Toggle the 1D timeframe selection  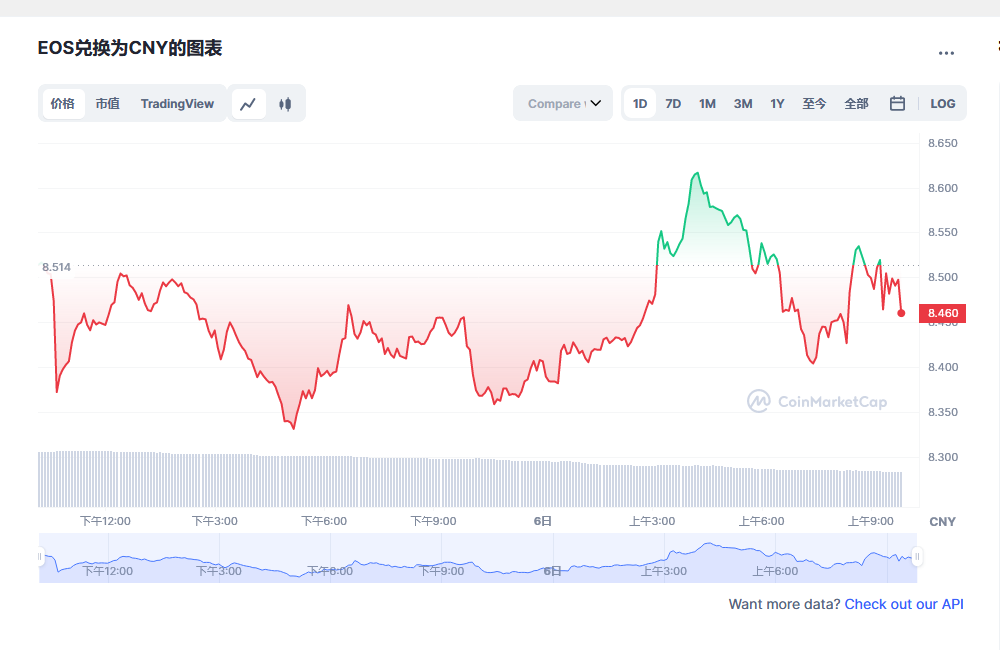pos(639,103)
